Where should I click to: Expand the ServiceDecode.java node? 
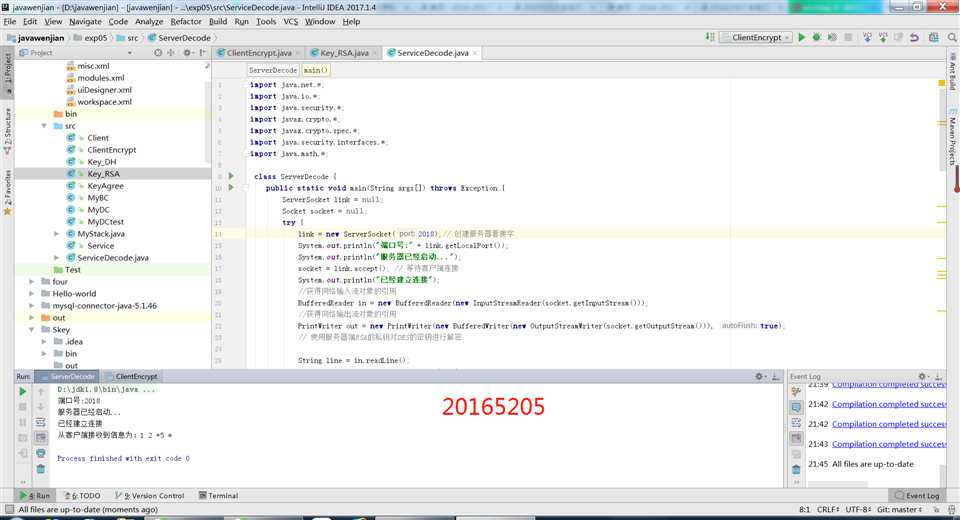point(56,258)
